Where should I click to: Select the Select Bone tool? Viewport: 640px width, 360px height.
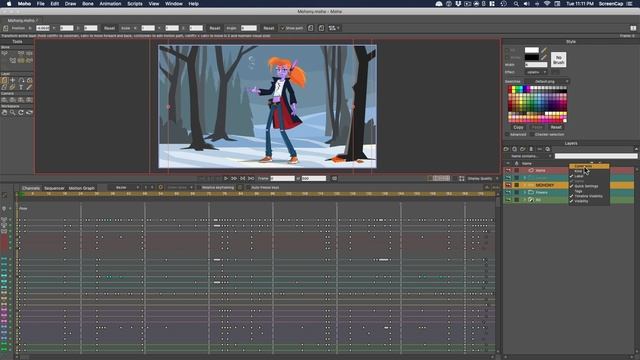tap(4, 53)
